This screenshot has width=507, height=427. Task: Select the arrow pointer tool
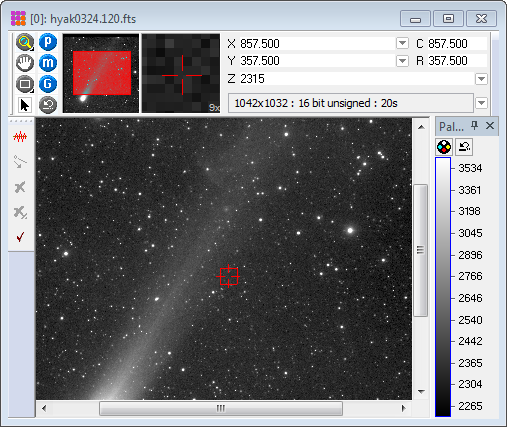25,105
